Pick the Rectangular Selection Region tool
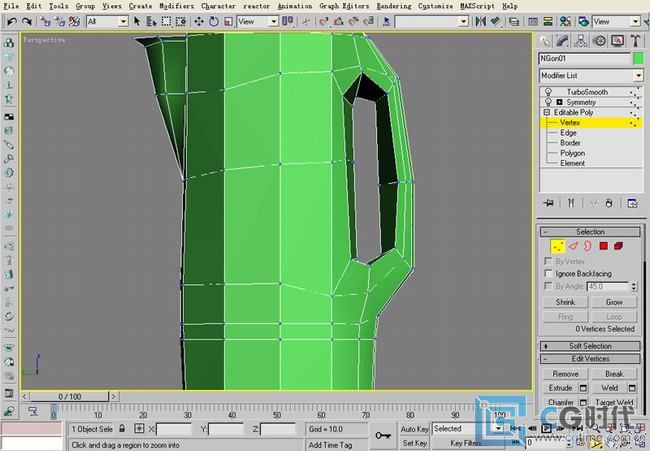 coord(166,21)
